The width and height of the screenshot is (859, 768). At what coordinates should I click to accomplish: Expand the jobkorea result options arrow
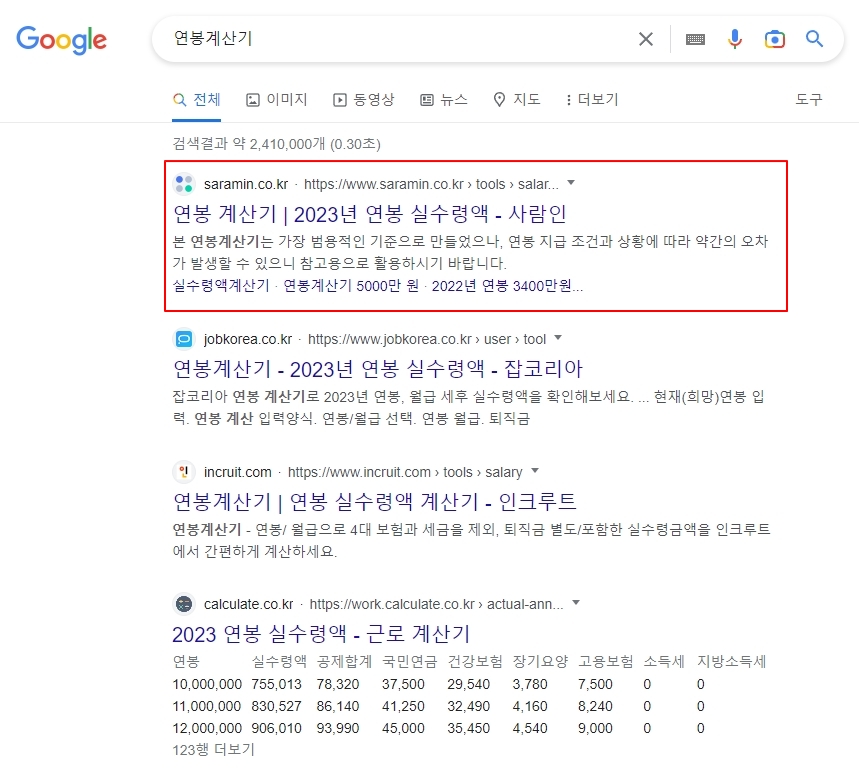click(x=558, y=337)
